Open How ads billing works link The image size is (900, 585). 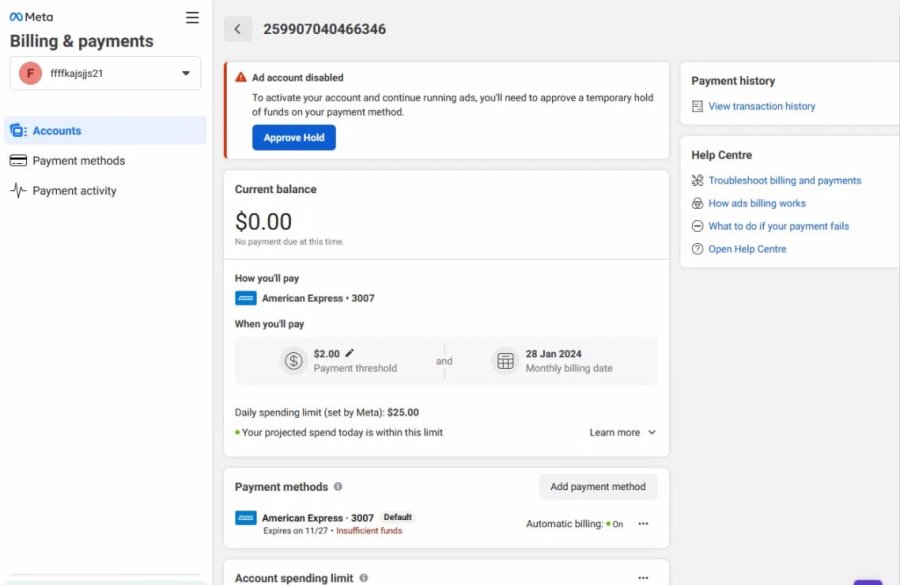[756, 203]
